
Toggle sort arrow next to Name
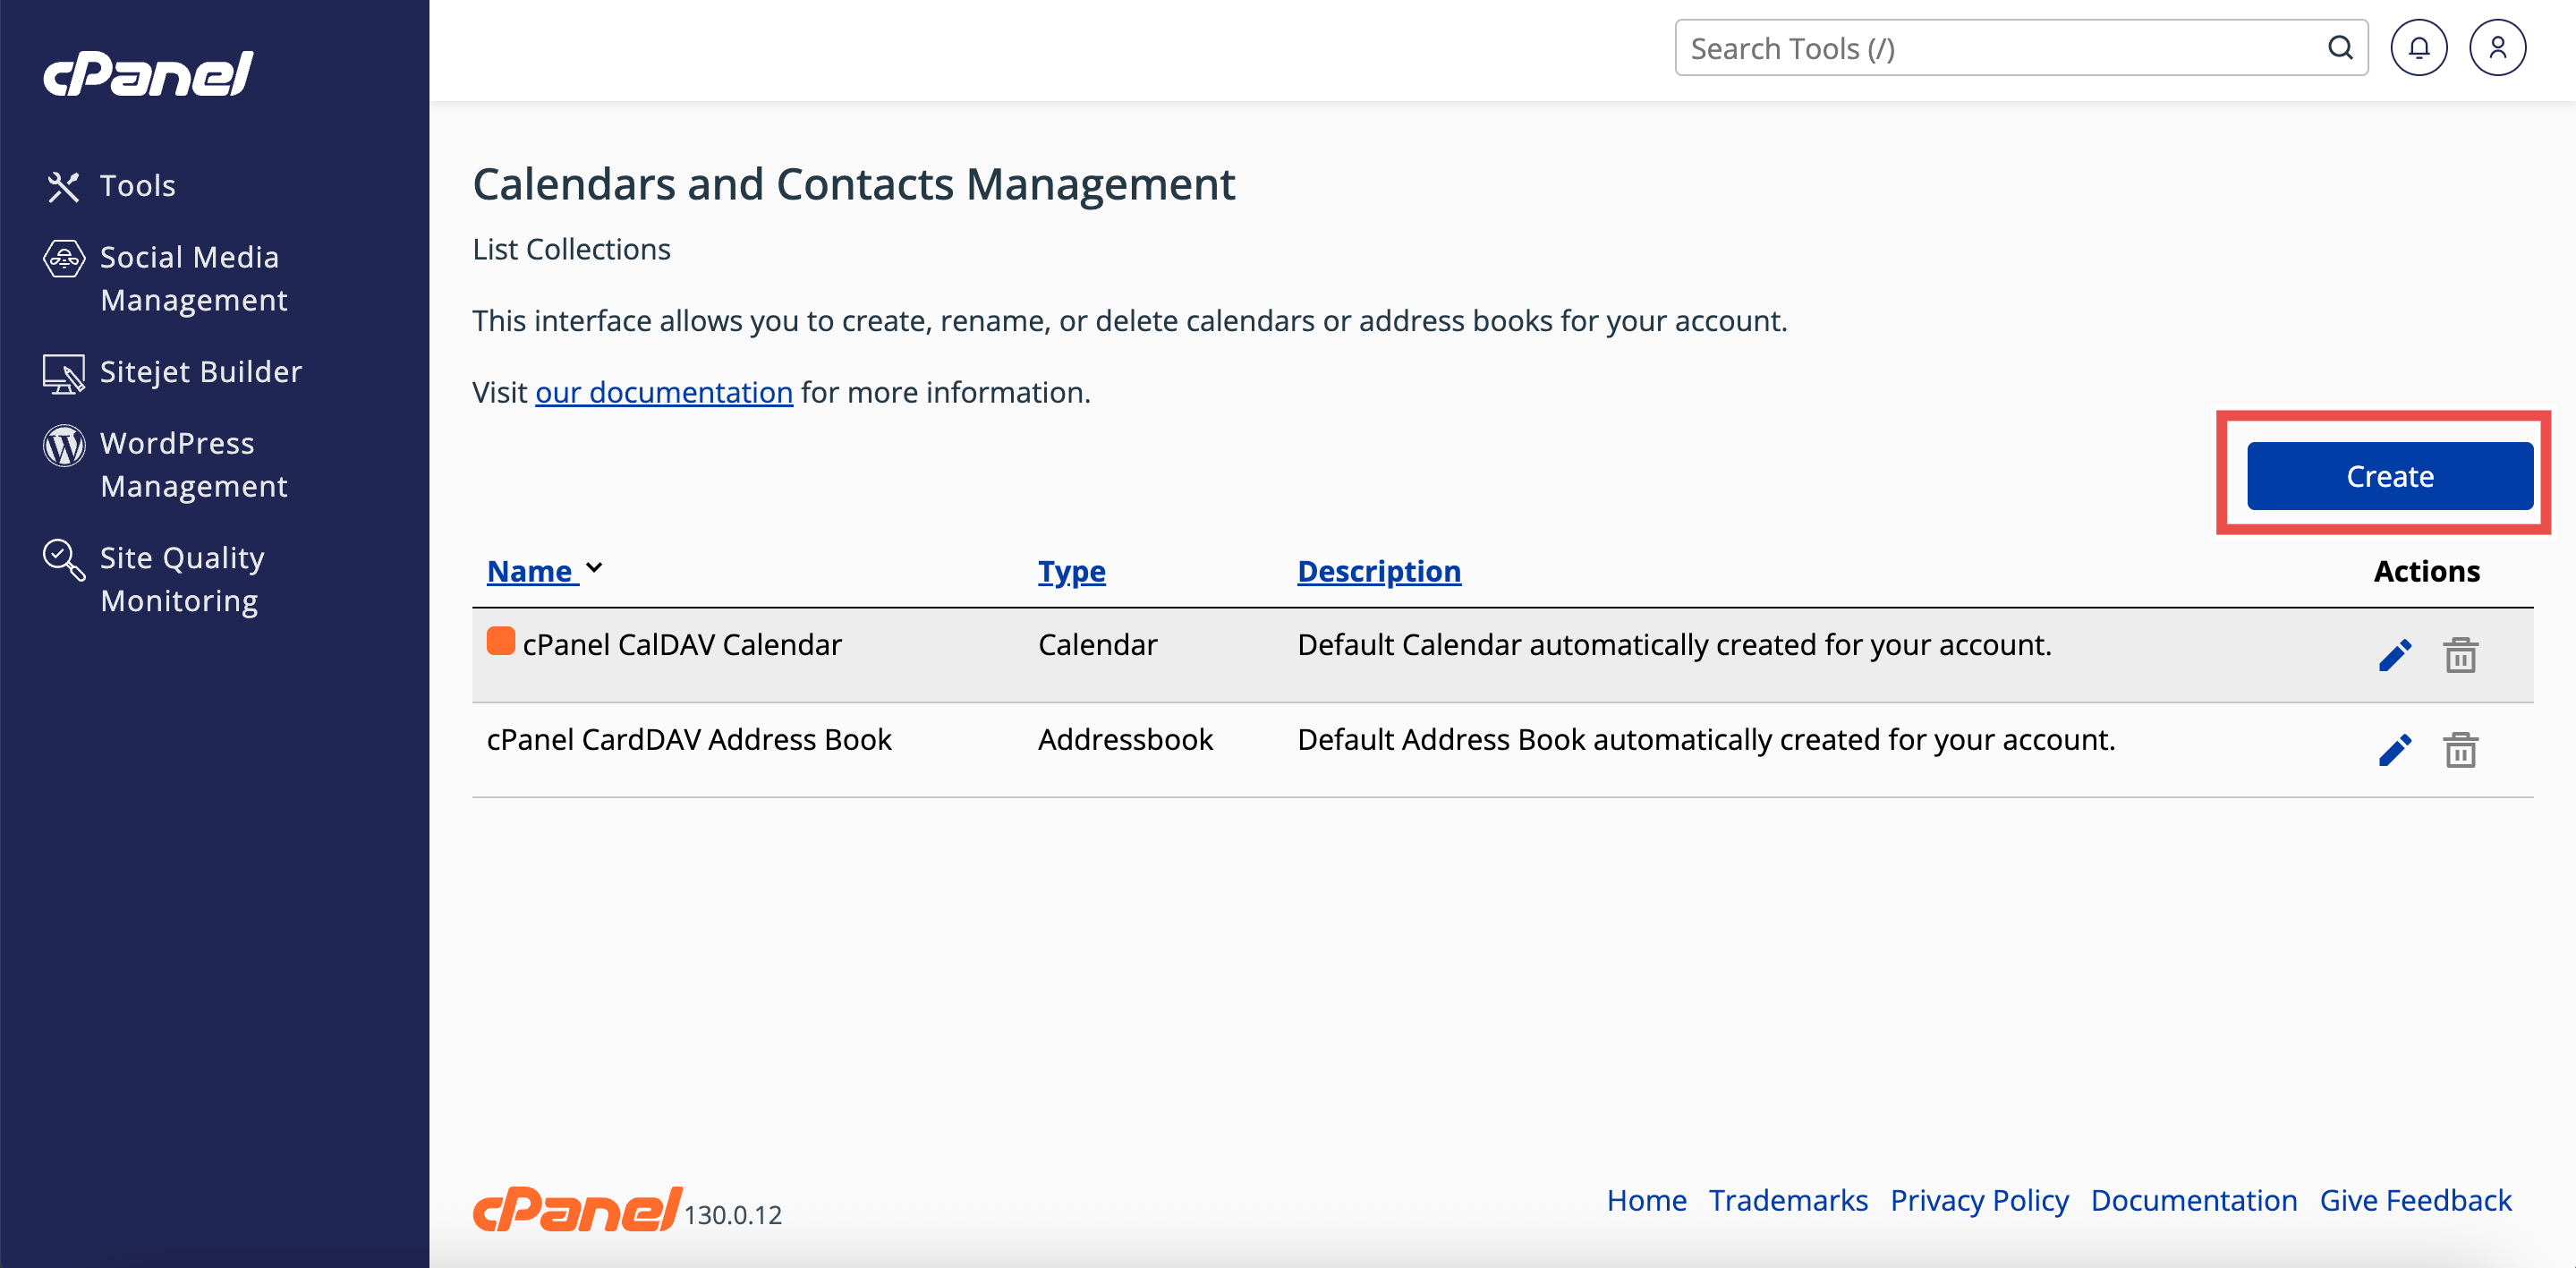click(x=594, y=568)
